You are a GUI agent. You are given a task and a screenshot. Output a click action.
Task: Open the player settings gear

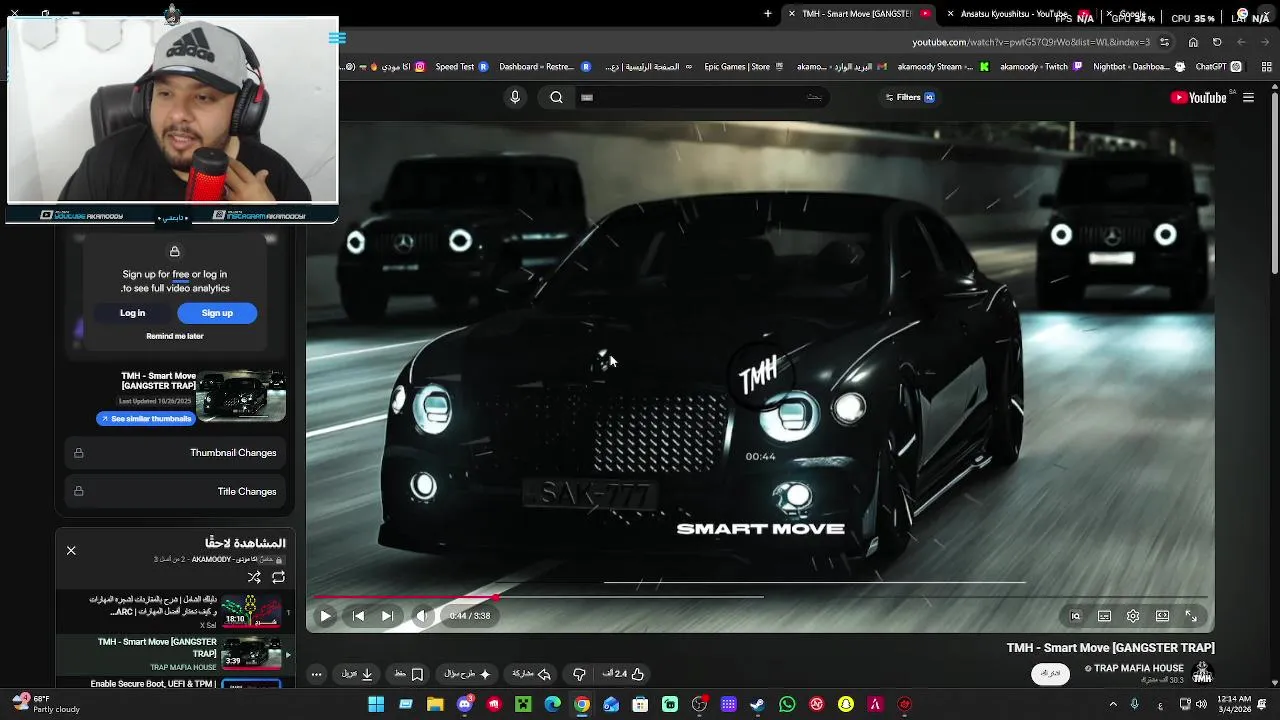1133,616
